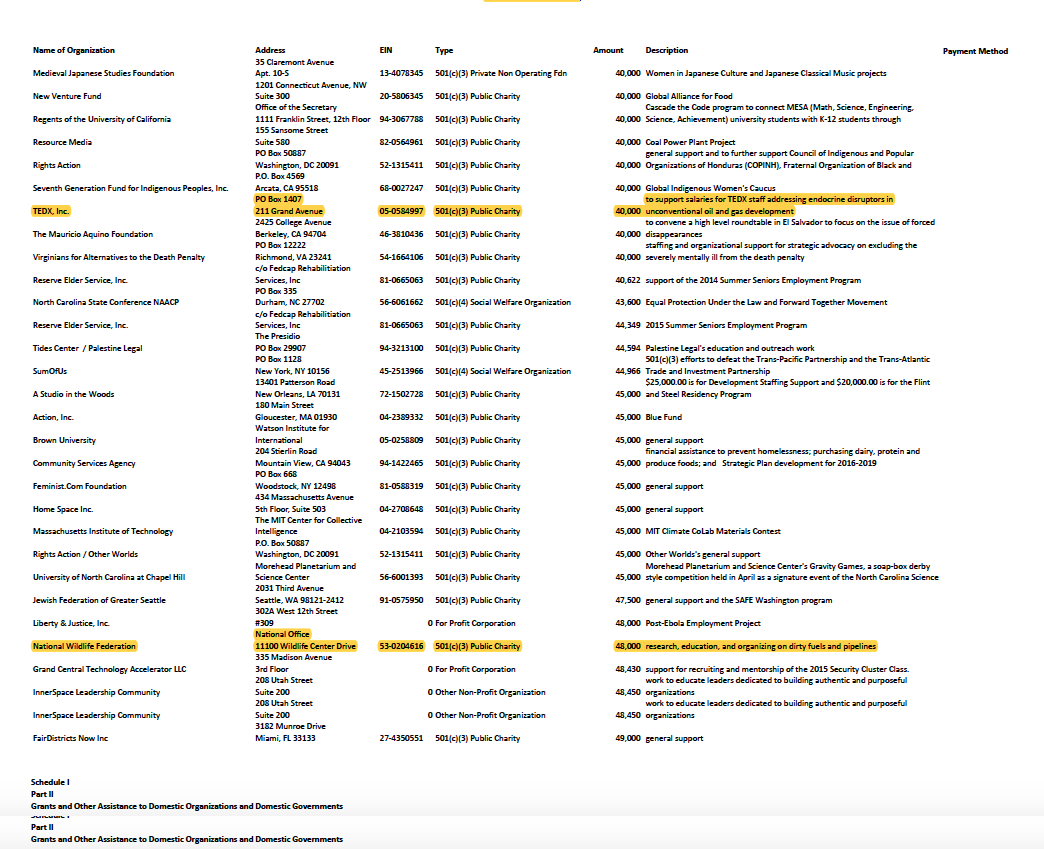Click "Virginians for Alternatives to the Death Penalty"
The image size is (1044, 849).
[119, 257]
